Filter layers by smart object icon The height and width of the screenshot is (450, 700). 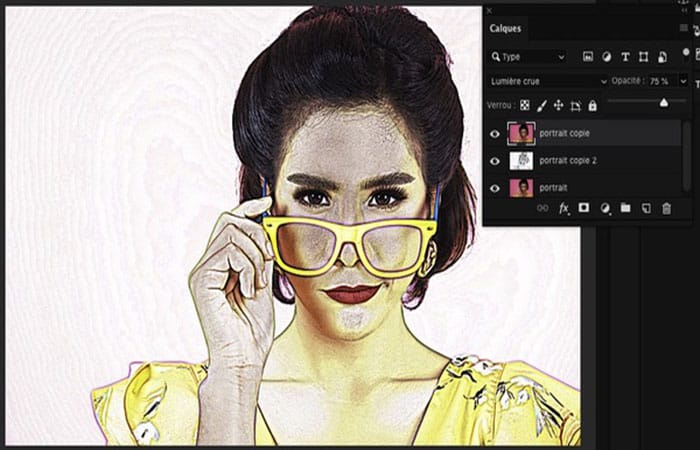pos(662,57)
